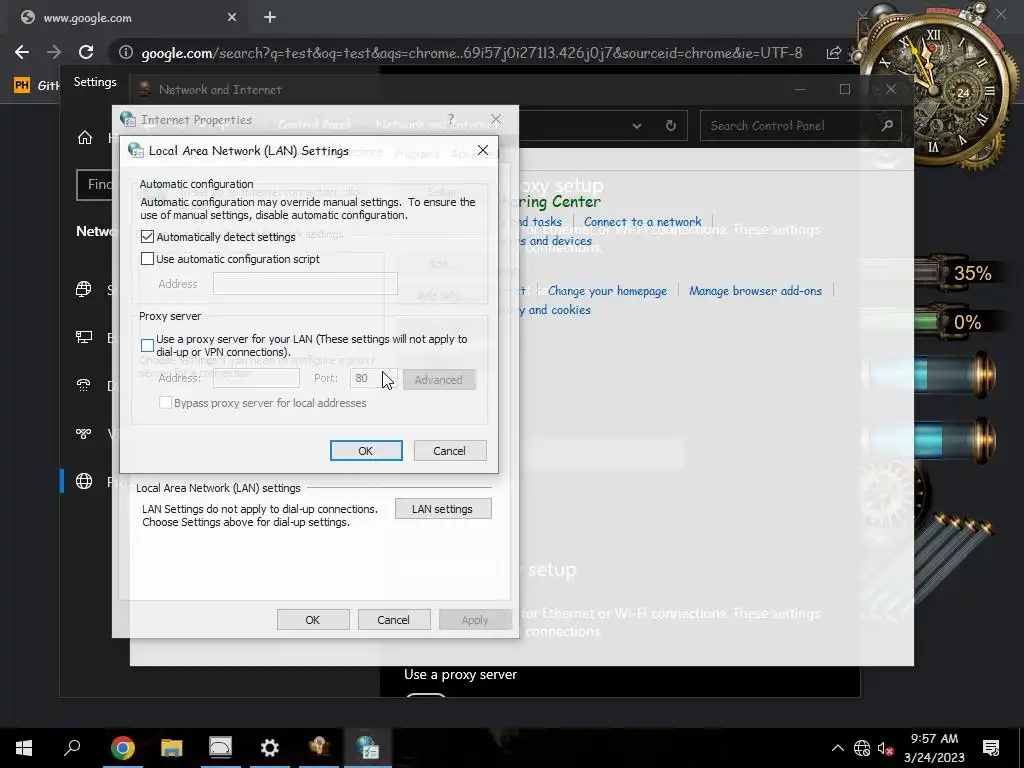Click the Control Panel search magnifier icon
This screenshot has height=768, width=1024.
(x=886, y=125)
